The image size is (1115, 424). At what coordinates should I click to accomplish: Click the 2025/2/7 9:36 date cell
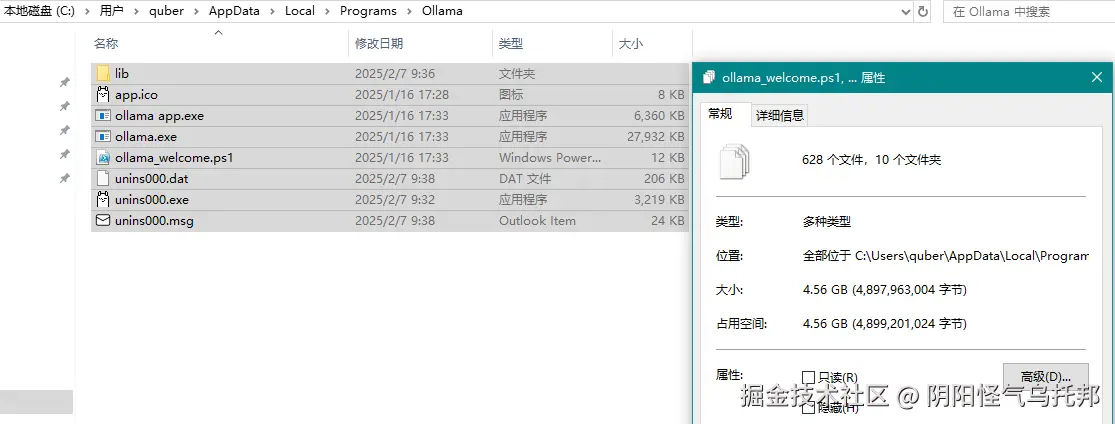point(395,73)
